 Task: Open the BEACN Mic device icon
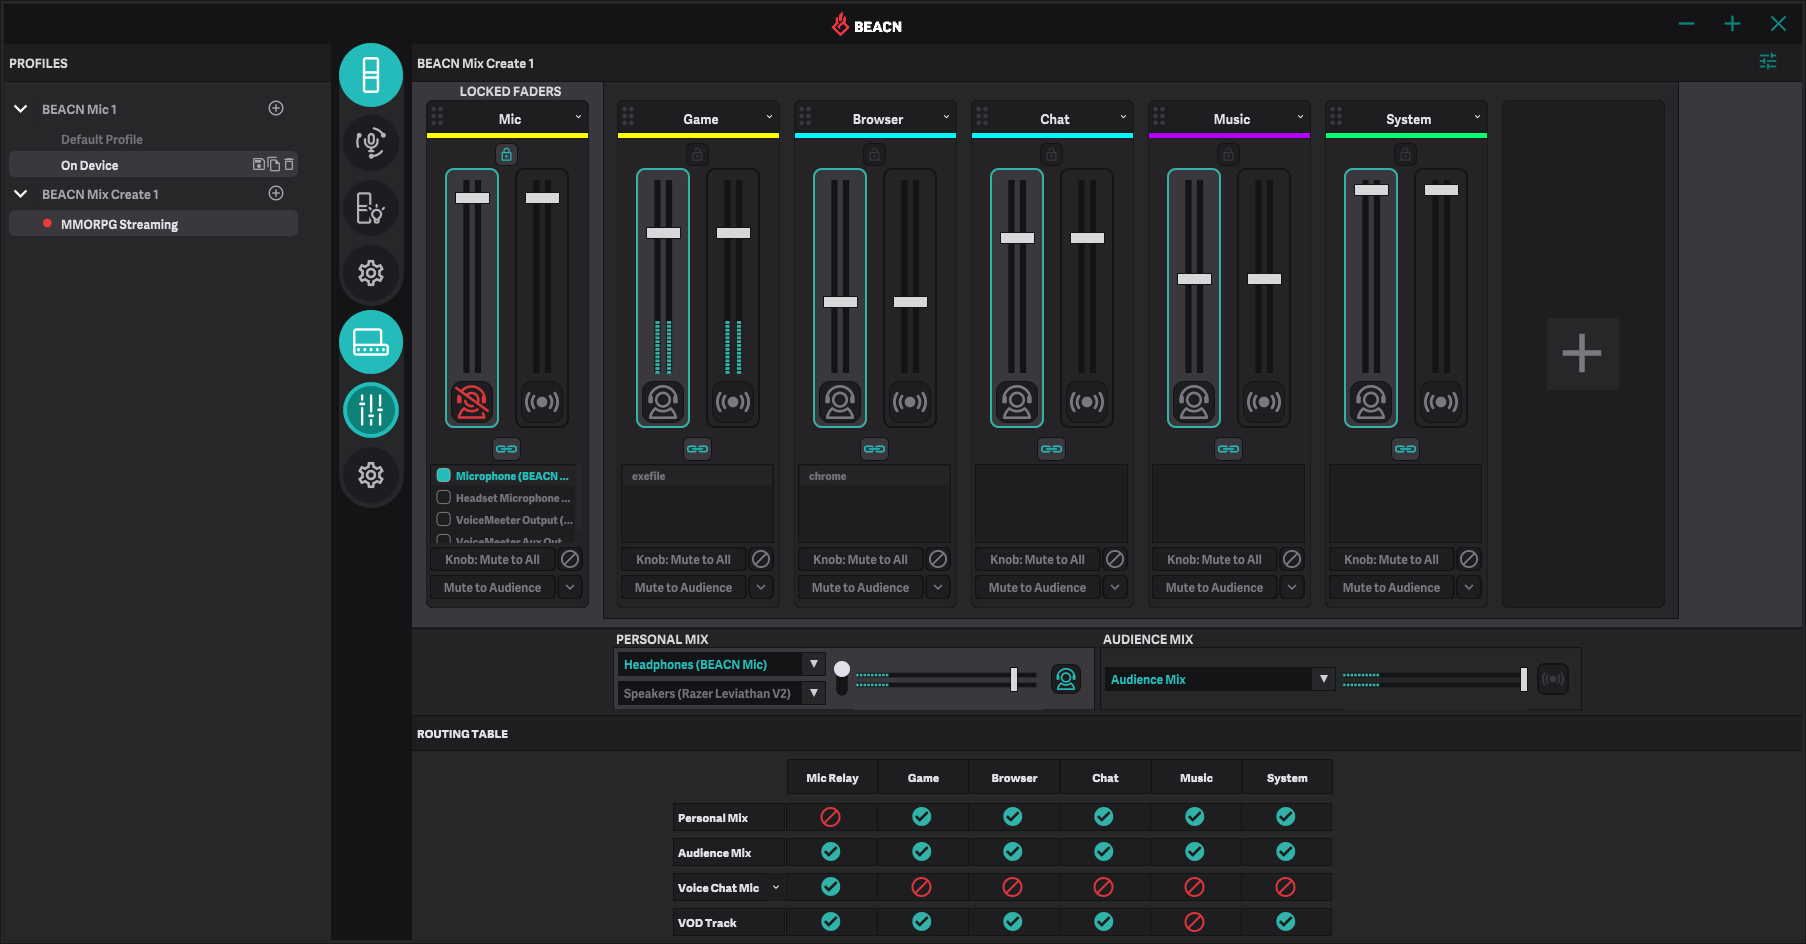(x=371, y=75)
